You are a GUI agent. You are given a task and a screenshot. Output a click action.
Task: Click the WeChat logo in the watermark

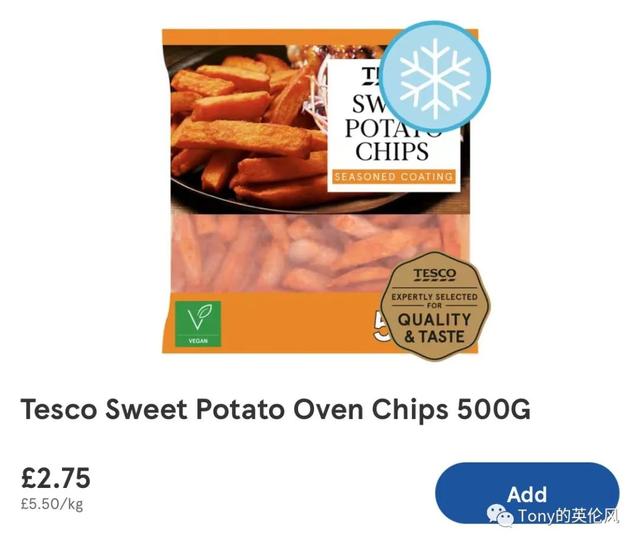click(x=501, y=516)
